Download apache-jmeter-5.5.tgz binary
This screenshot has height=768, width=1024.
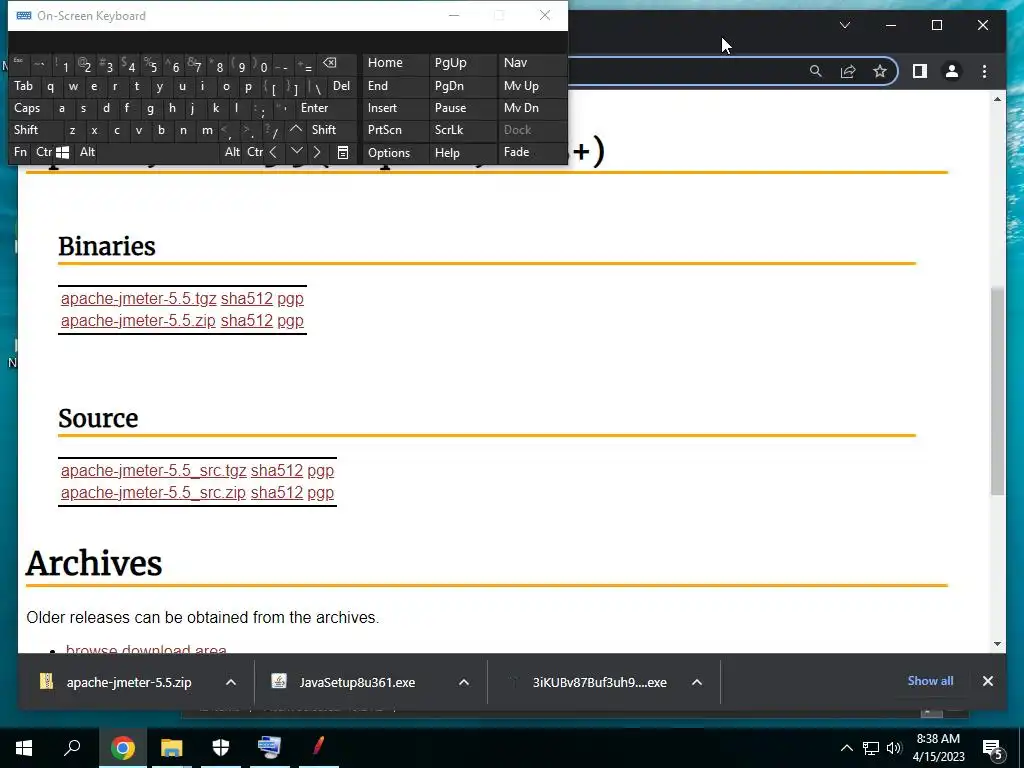[x=138, y=298]
